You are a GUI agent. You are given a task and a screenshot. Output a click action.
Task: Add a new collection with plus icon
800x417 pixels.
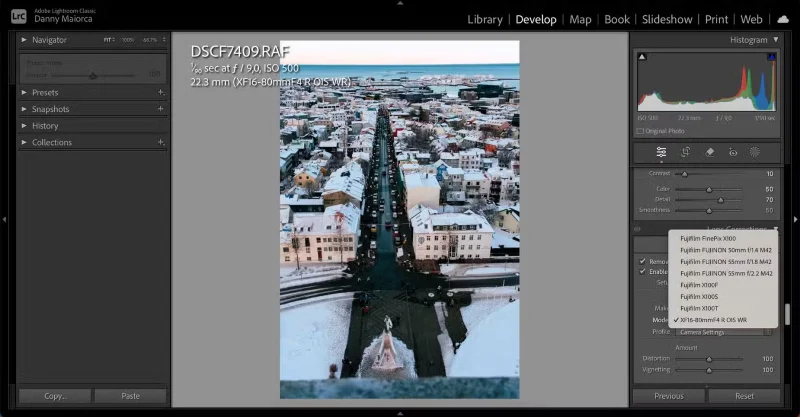(x=160, y=142)
